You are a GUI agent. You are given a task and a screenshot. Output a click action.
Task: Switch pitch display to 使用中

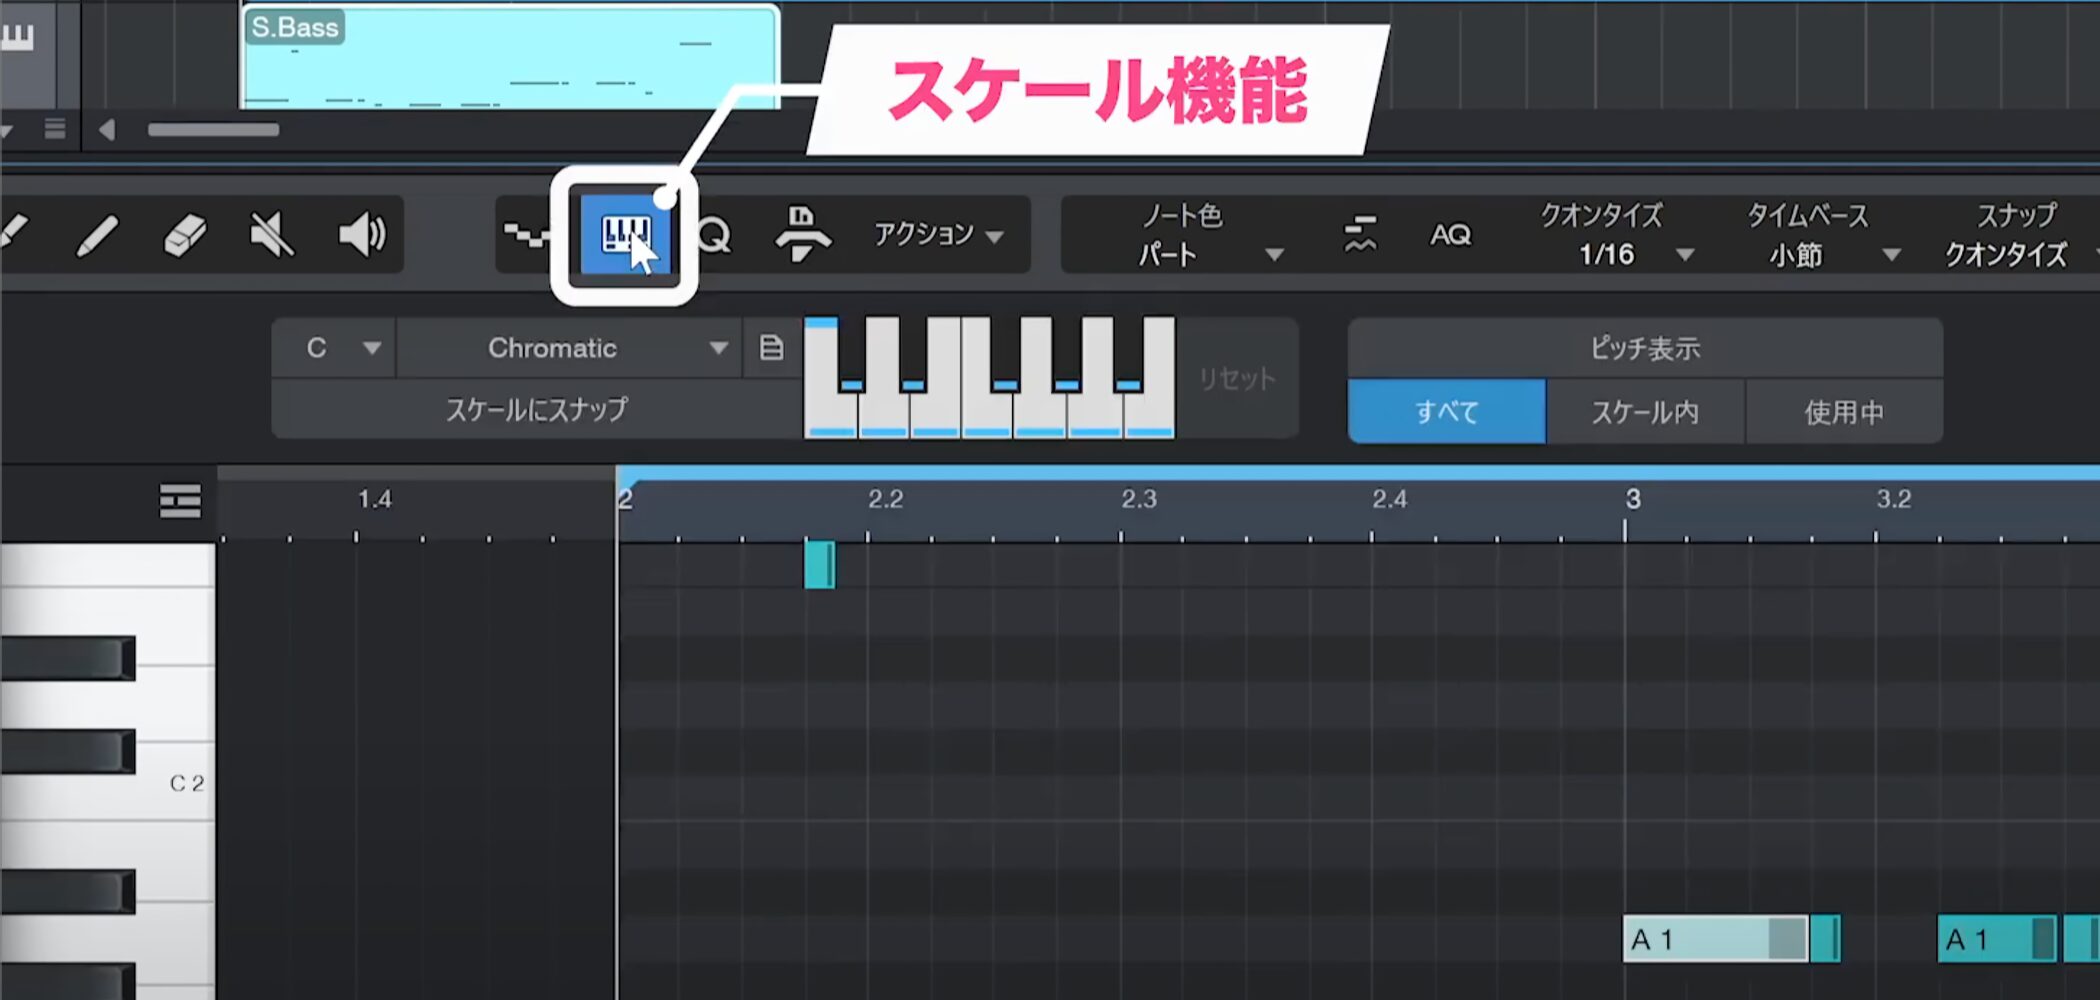[1843, 412]
